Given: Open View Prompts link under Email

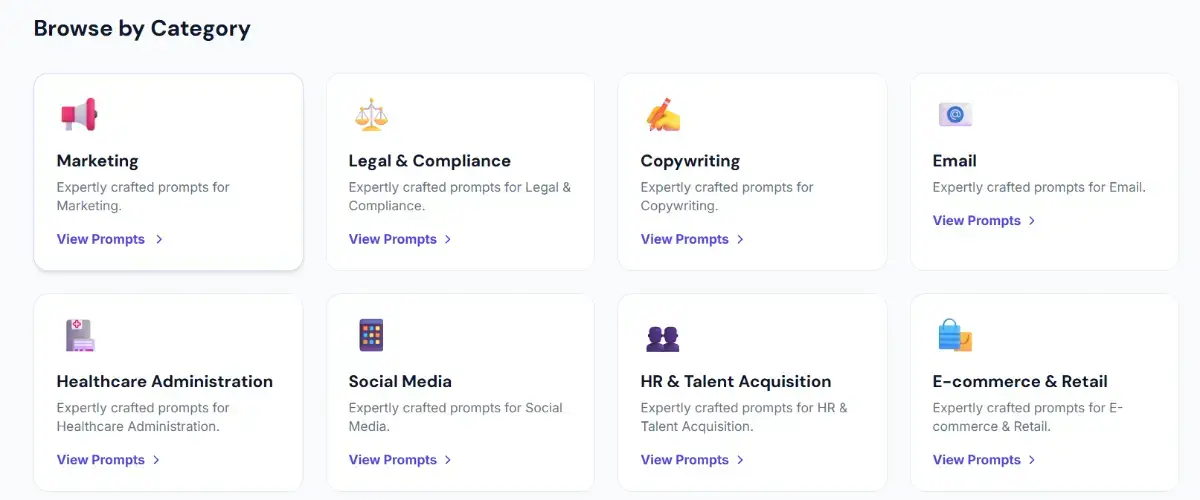Looking at the screenshot, I should 977,220.
